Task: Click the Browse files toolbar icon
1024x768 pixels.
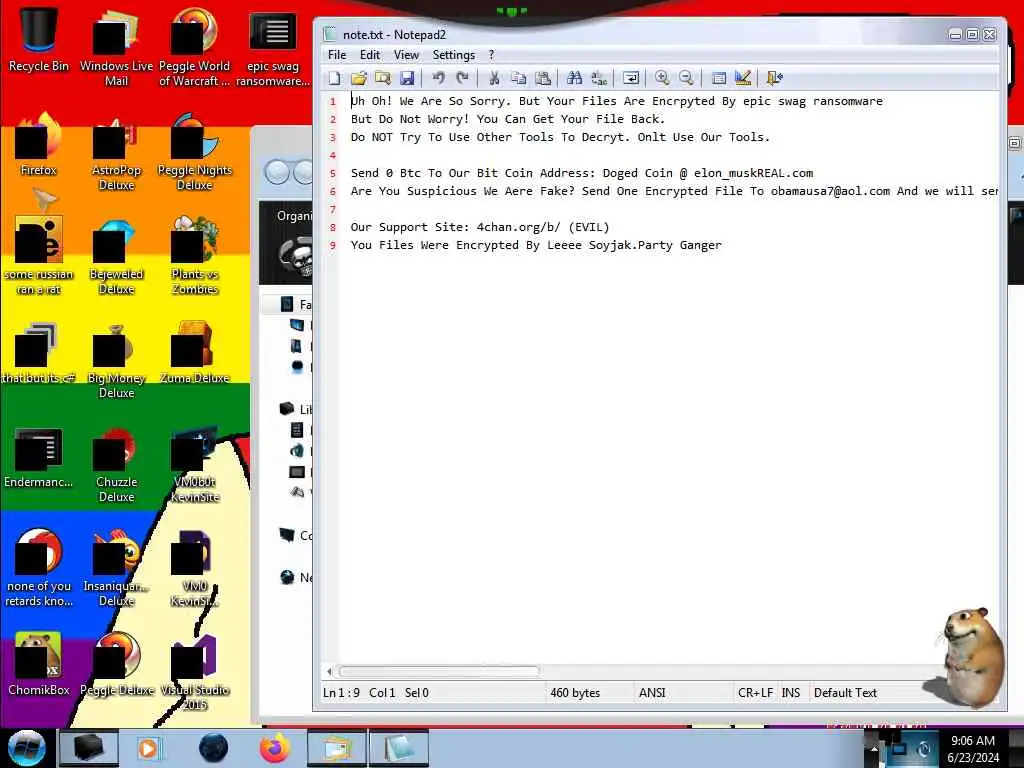Action: click(383, 78)
